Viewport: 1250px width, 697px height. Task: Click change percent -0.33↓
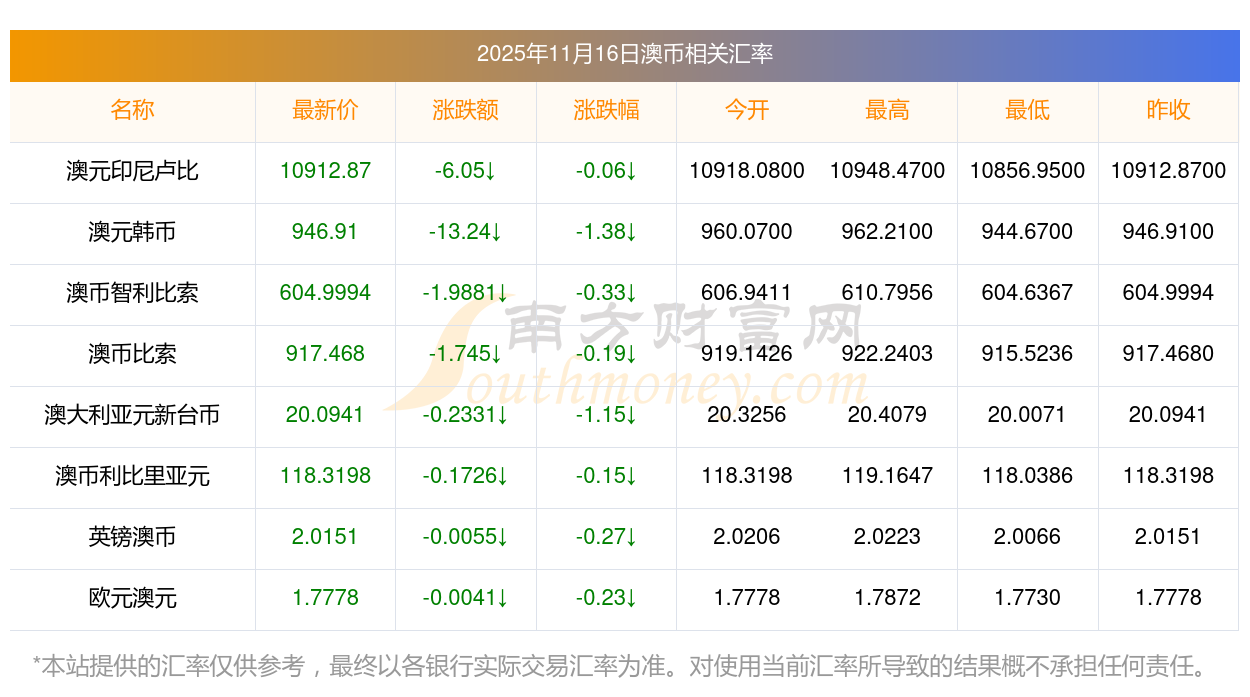click(606, 293)
